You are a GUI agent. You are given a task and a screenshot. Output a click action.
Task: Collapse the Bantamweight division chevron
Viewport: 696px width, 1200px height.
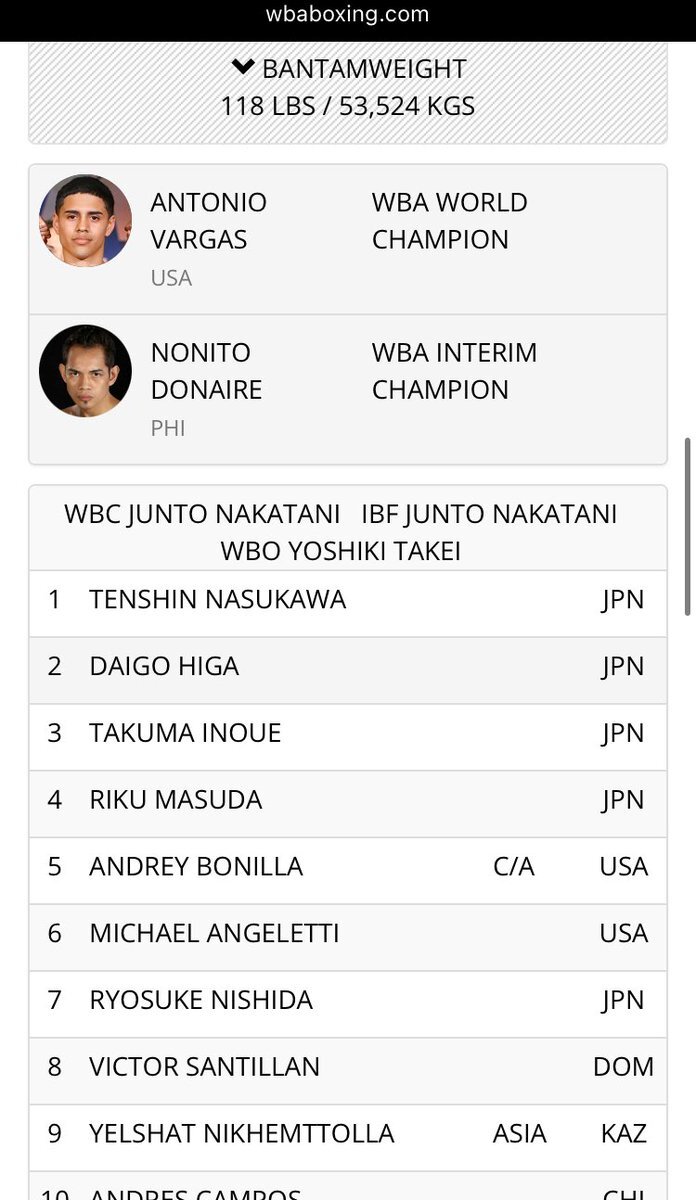click(243, 68)
